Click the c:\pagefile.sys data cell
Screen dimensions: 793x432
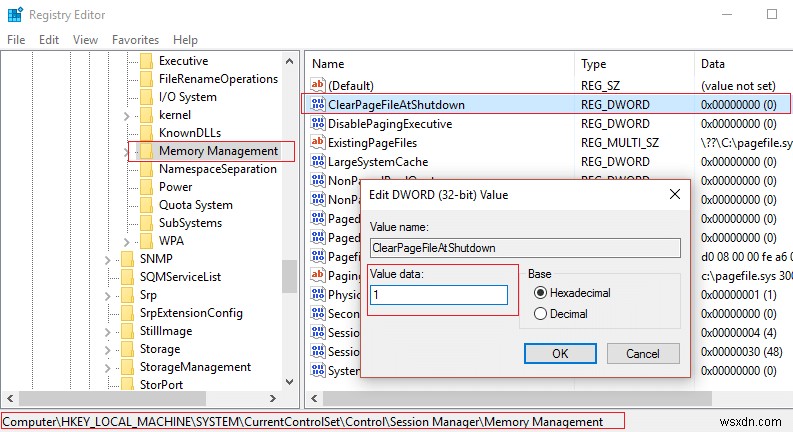click(746, 276)
